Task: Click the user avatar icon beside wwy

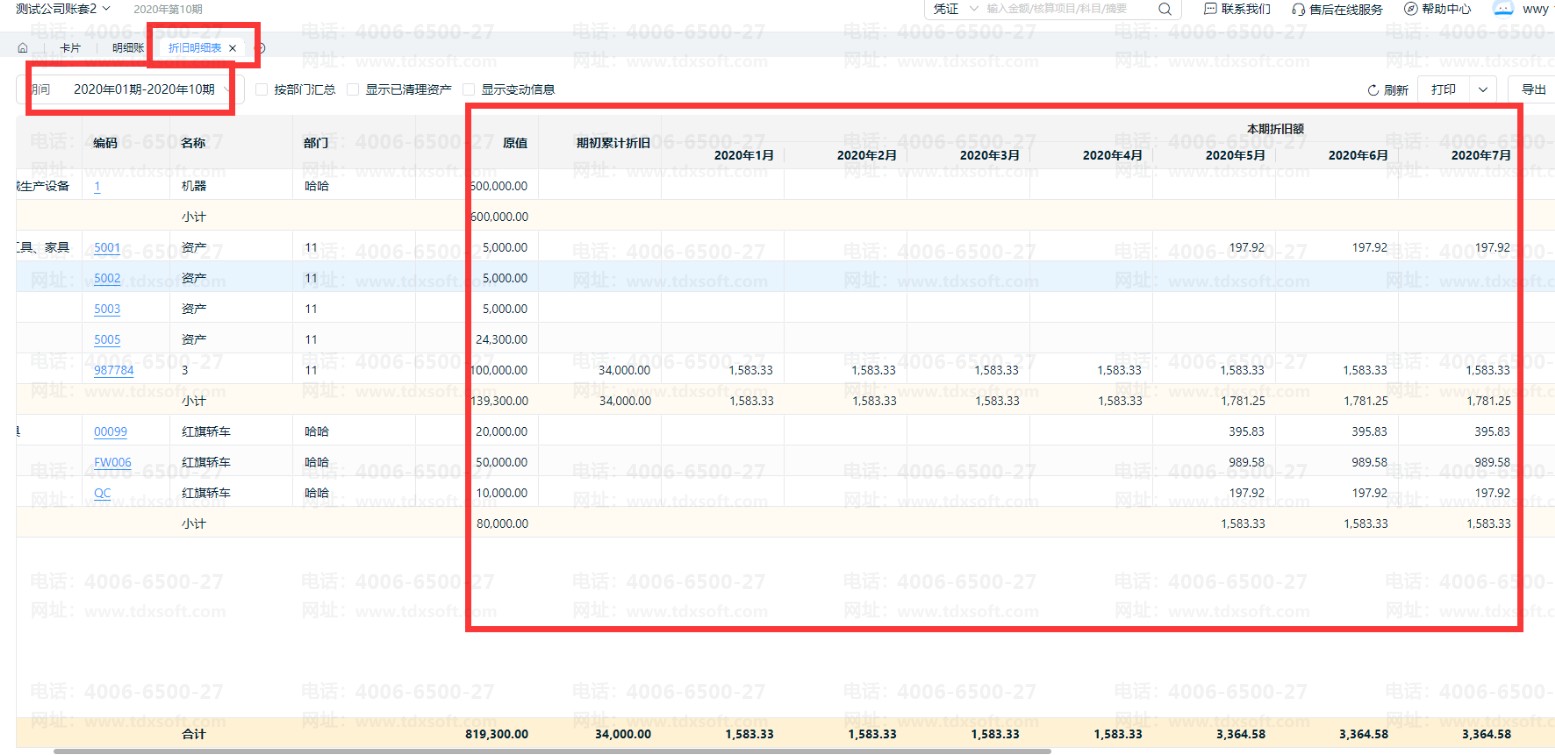Action: tap(1503, 9)
